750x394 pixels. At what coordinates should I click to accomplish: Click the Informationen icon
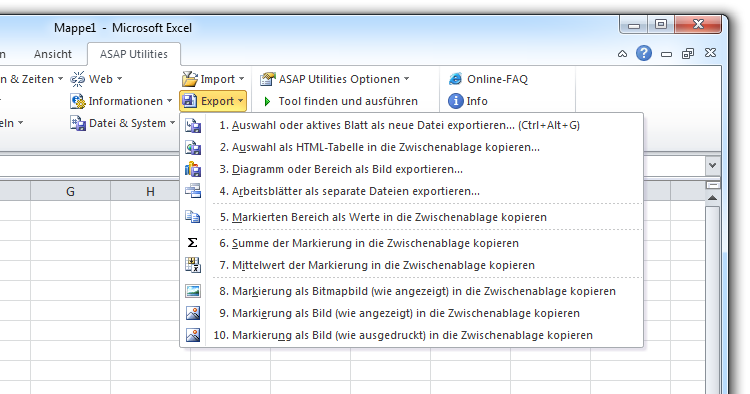[77, 101]
